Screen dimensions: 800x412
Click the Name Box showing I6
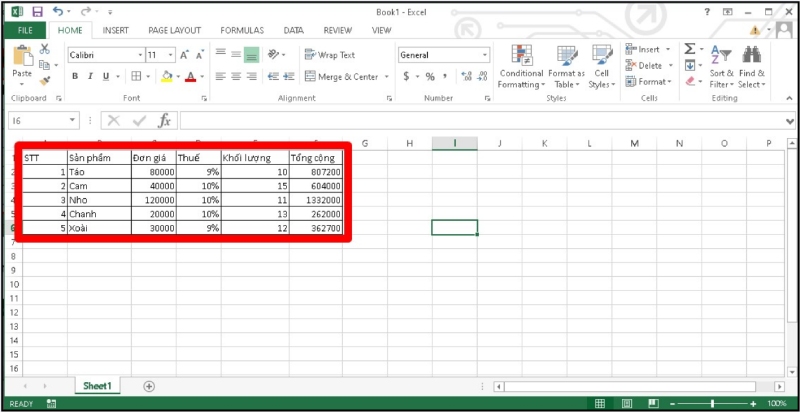tap(39, 121)
